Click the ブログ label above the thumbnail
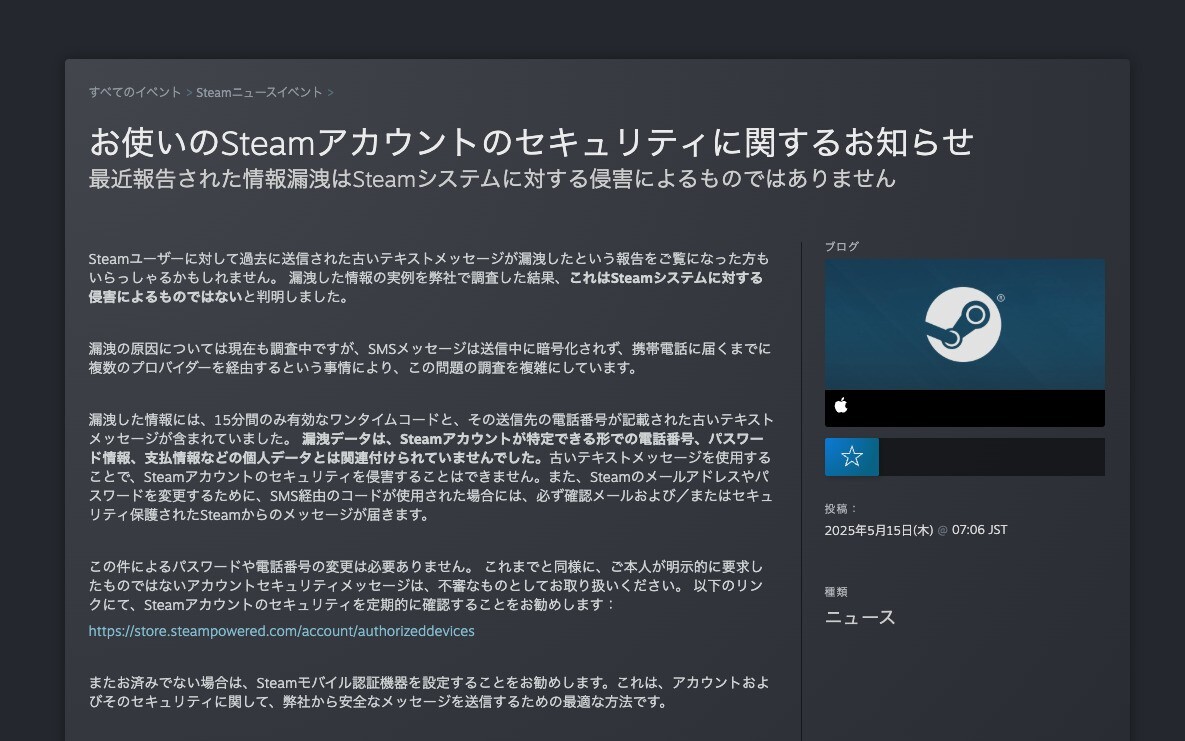 [x=842, y=246]
